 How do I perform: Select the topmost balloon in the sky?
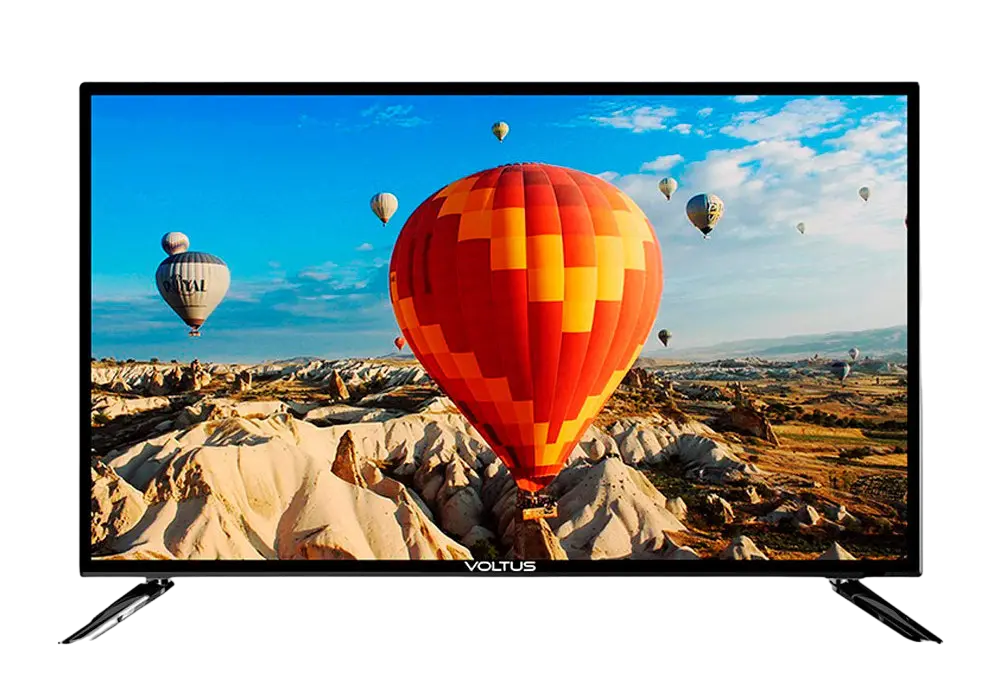tap(500, 130)
